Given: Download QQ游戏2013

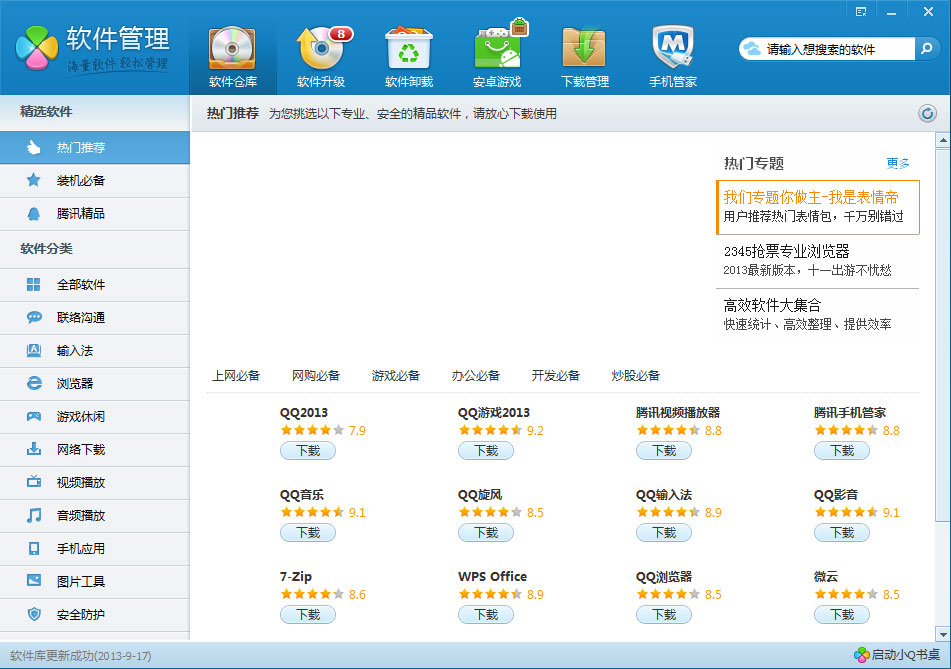Looking at the screenshot, I should click(486, 451).
